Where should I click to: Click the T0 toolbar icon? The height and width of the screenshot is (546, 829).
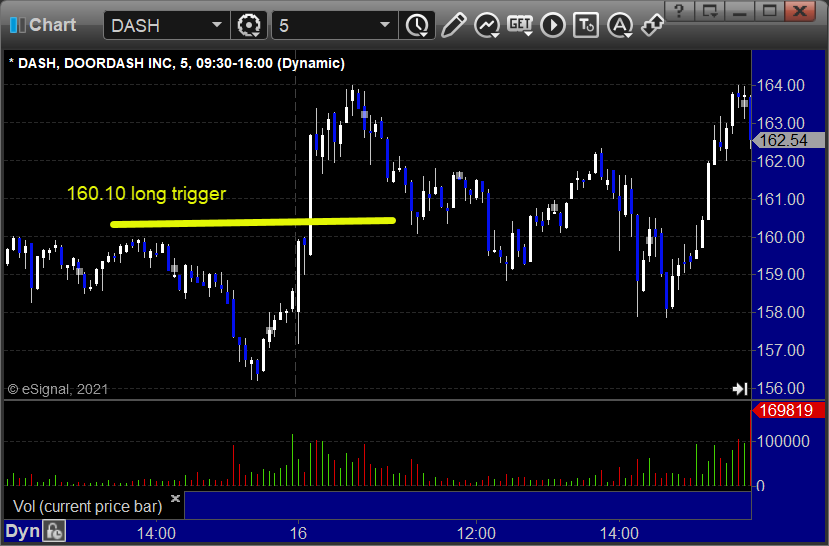click(586, 25)
